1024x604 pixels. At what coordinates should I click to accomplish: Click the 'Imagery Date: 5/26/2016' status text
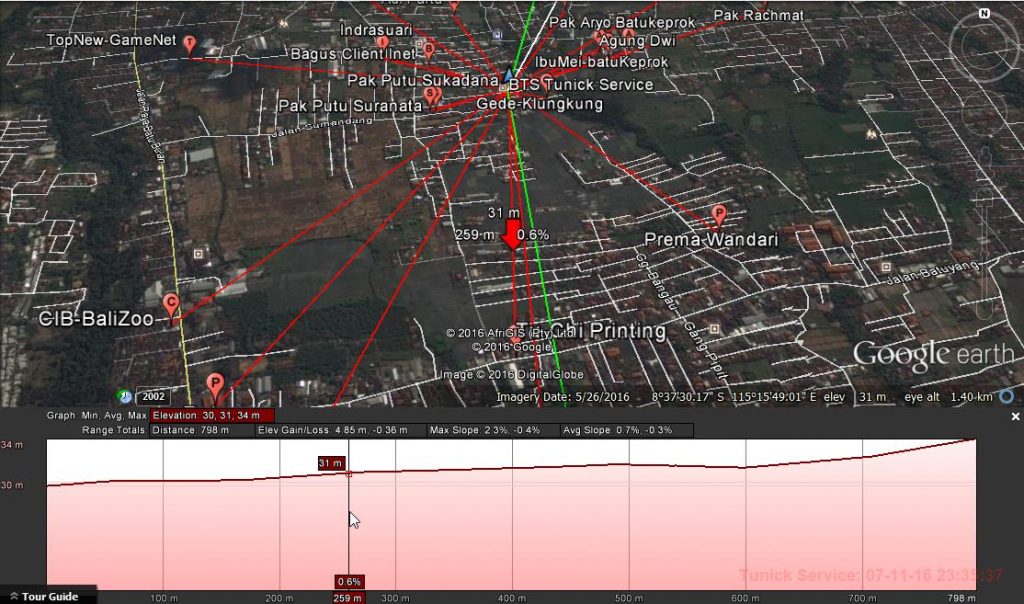tap(563, 397)
